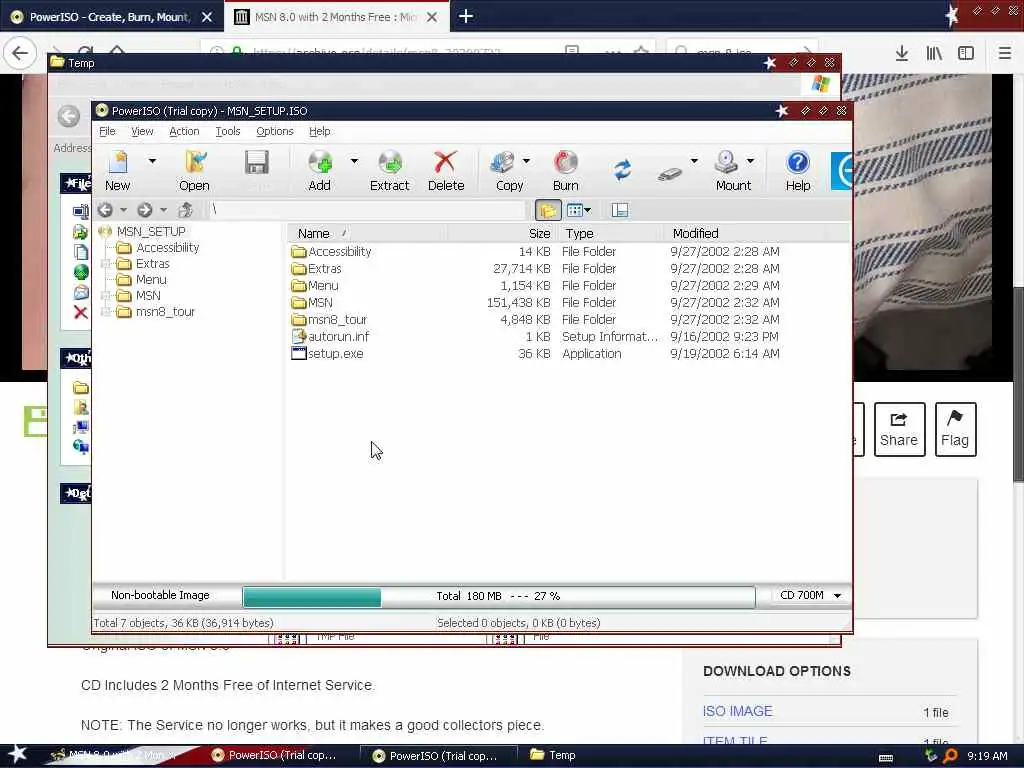The image size is (1024, 768).
Task: Toggle the folder tree pane button
Action: point(548,210)
